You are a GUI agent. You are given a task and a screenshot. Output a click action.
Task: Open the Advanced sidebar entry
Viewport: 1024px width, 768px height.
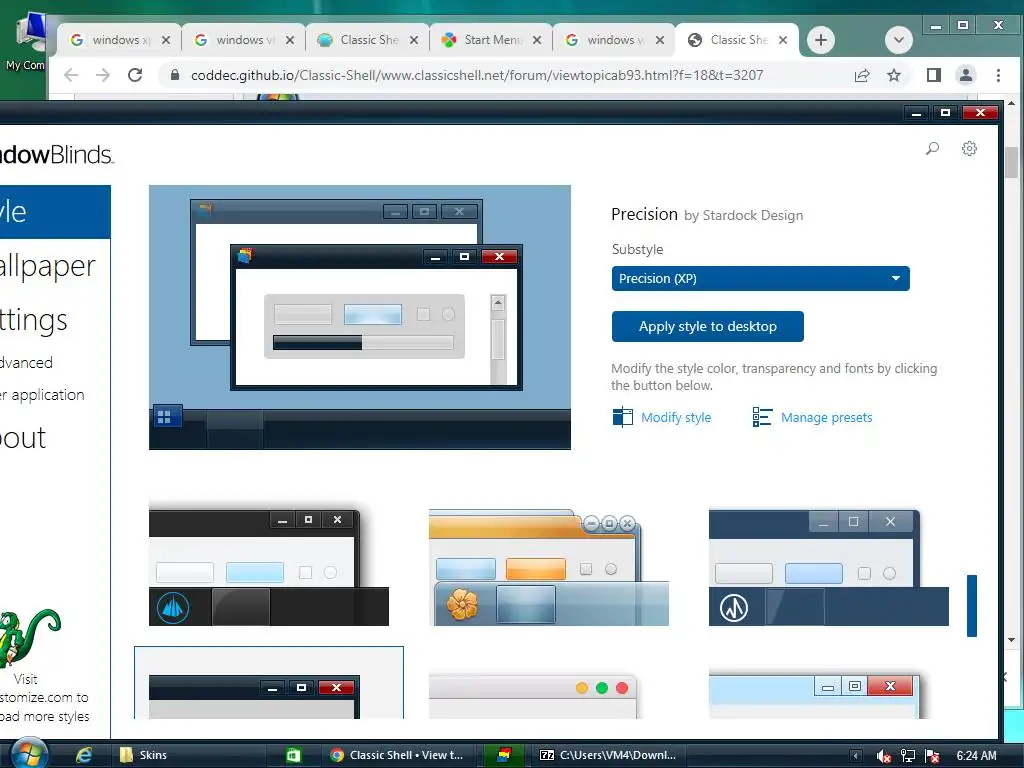[26, 362]
